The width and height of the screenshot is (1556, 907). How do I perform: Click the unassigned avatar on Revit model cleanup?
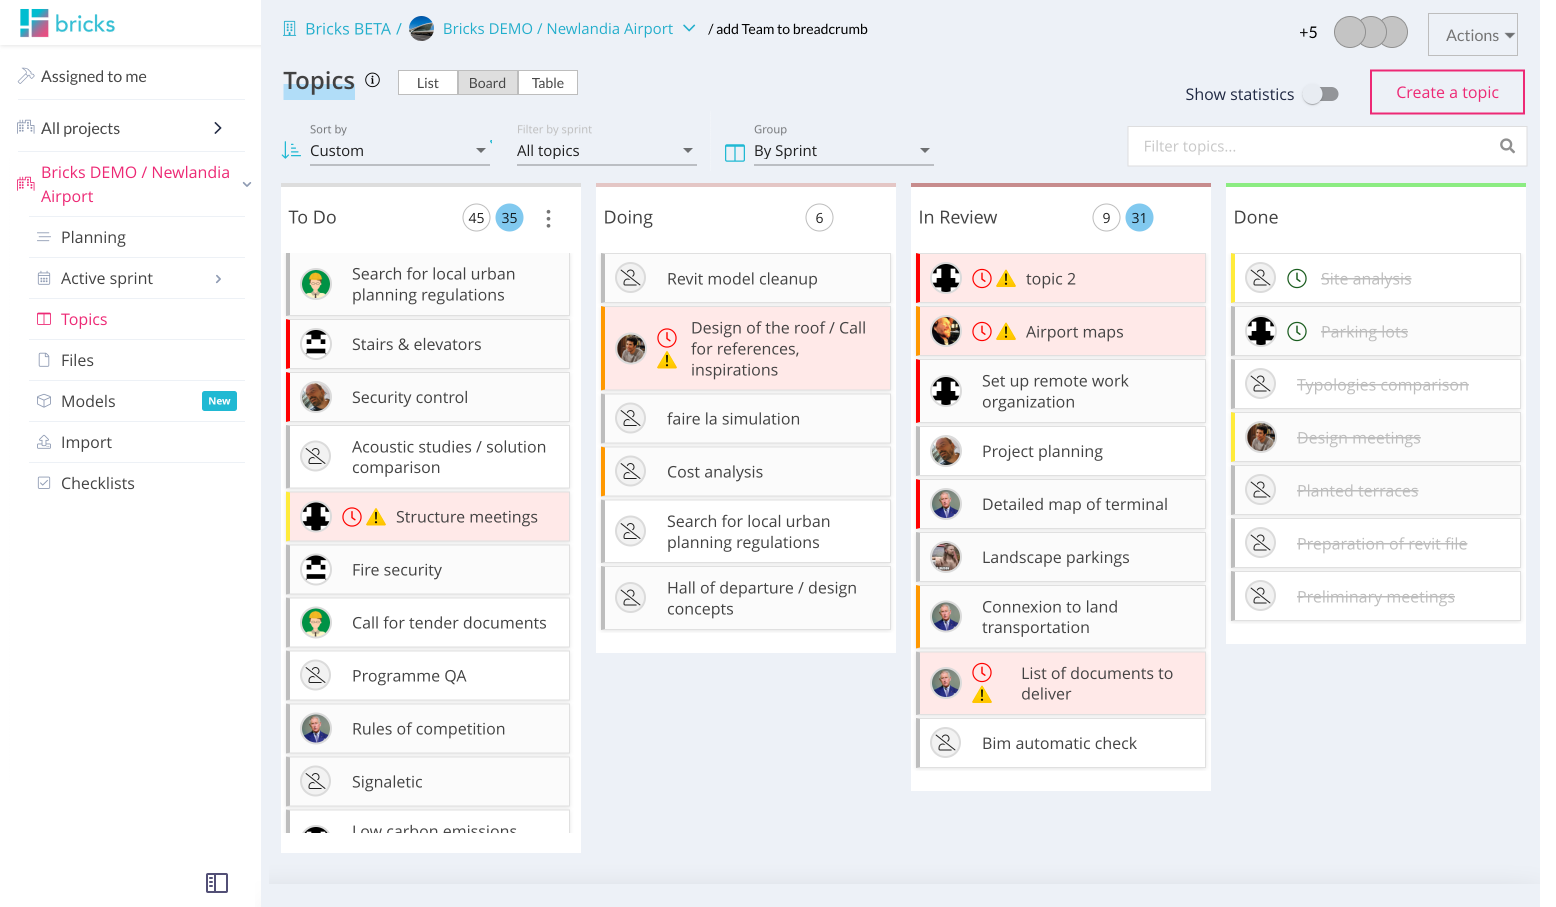[x=631, y=279]
